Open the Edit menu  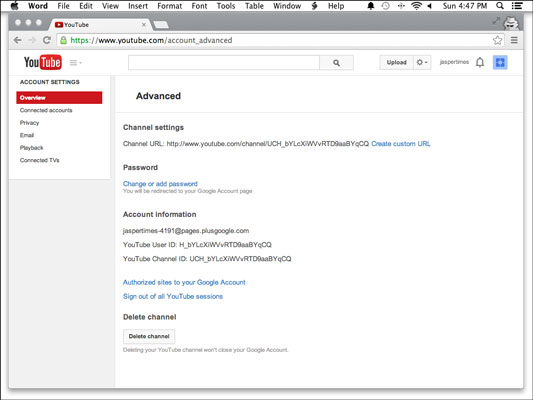pyautogui.click(x=86, y=6)
